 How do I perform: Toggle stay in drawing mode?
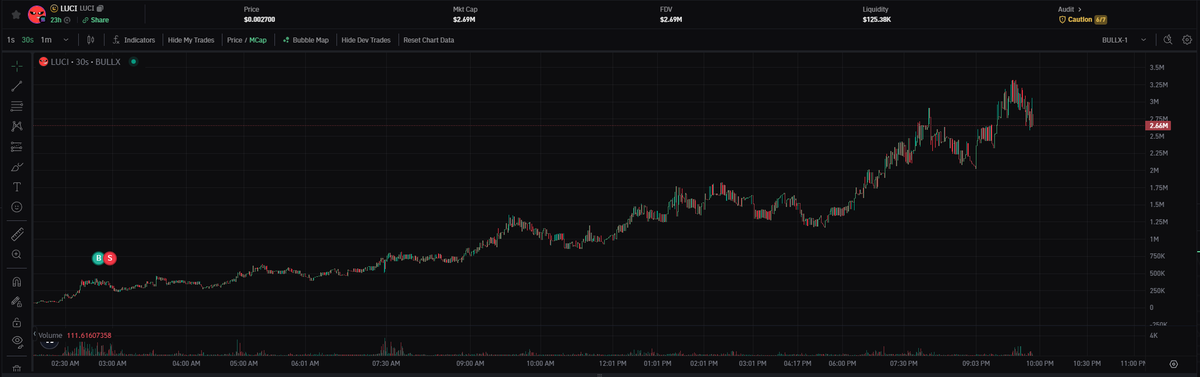[17, 302]
